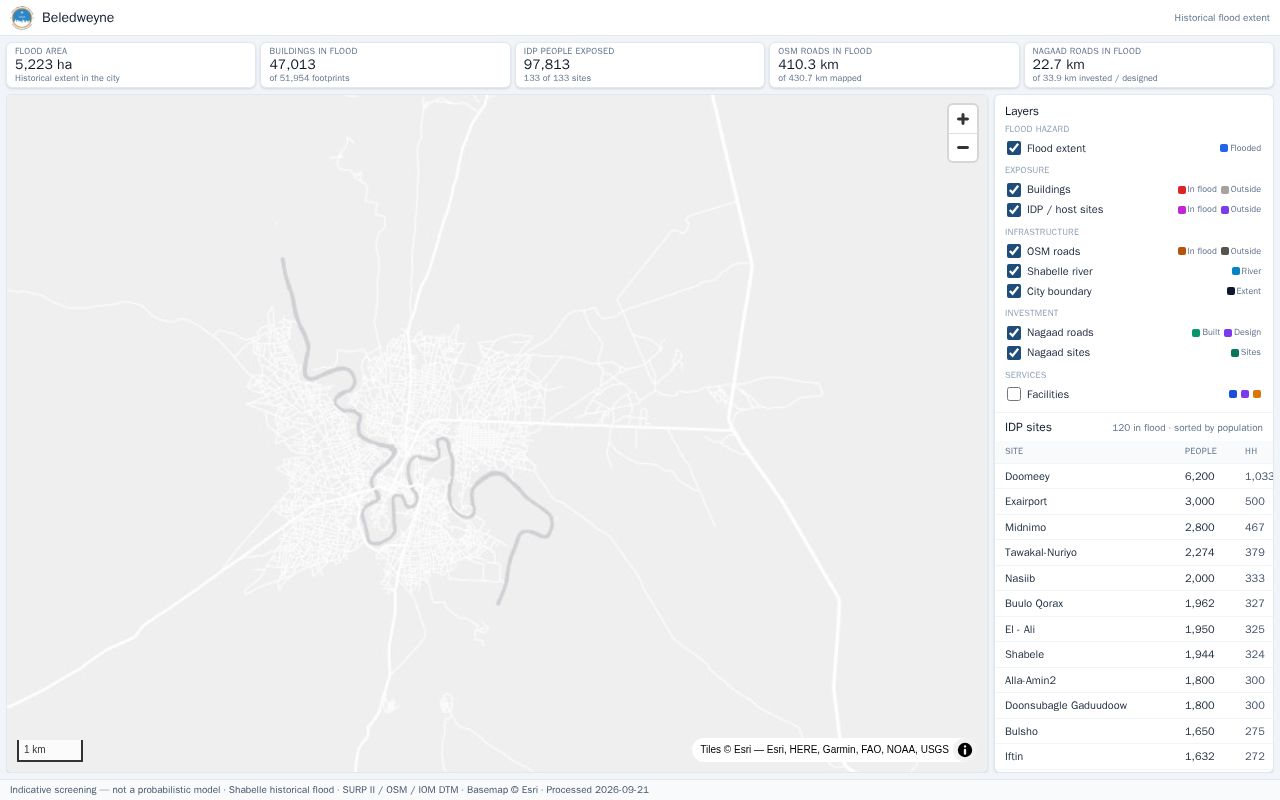
Task: Click the blue River legend swatch
Action: (x=1236, y=271)
